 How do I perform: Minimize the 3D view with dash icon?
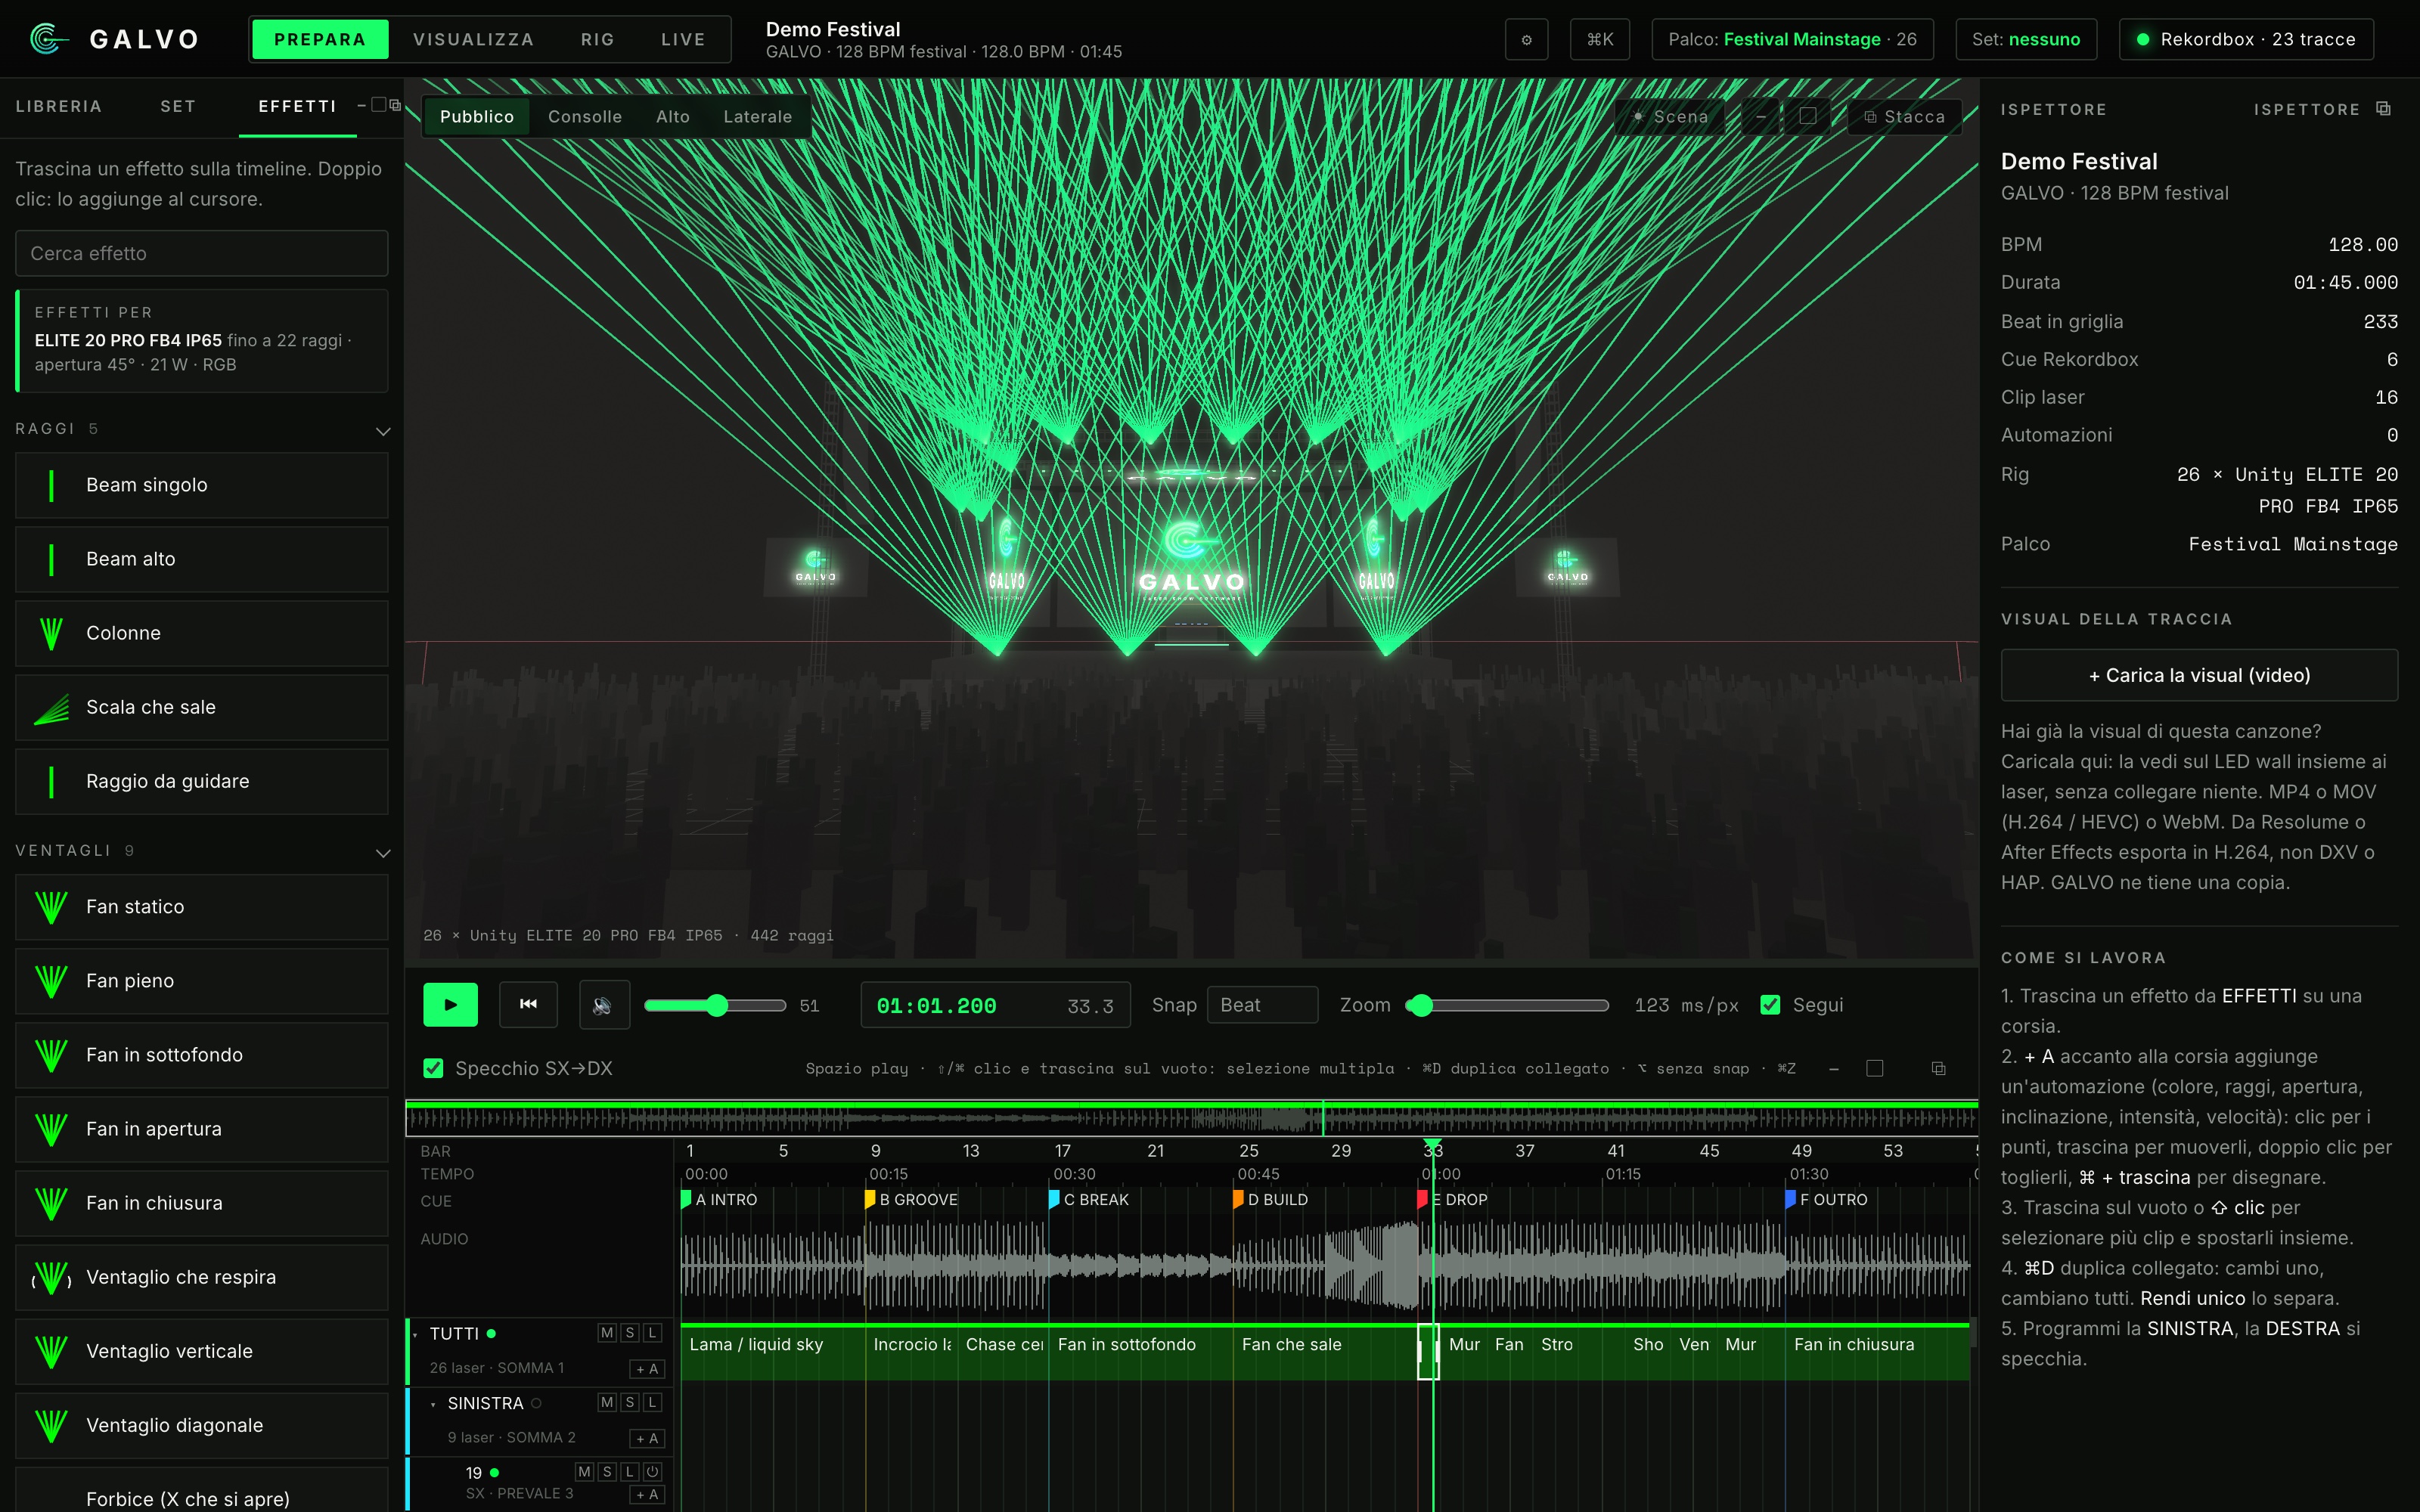pyautogui.click(x=1761, y=117)
